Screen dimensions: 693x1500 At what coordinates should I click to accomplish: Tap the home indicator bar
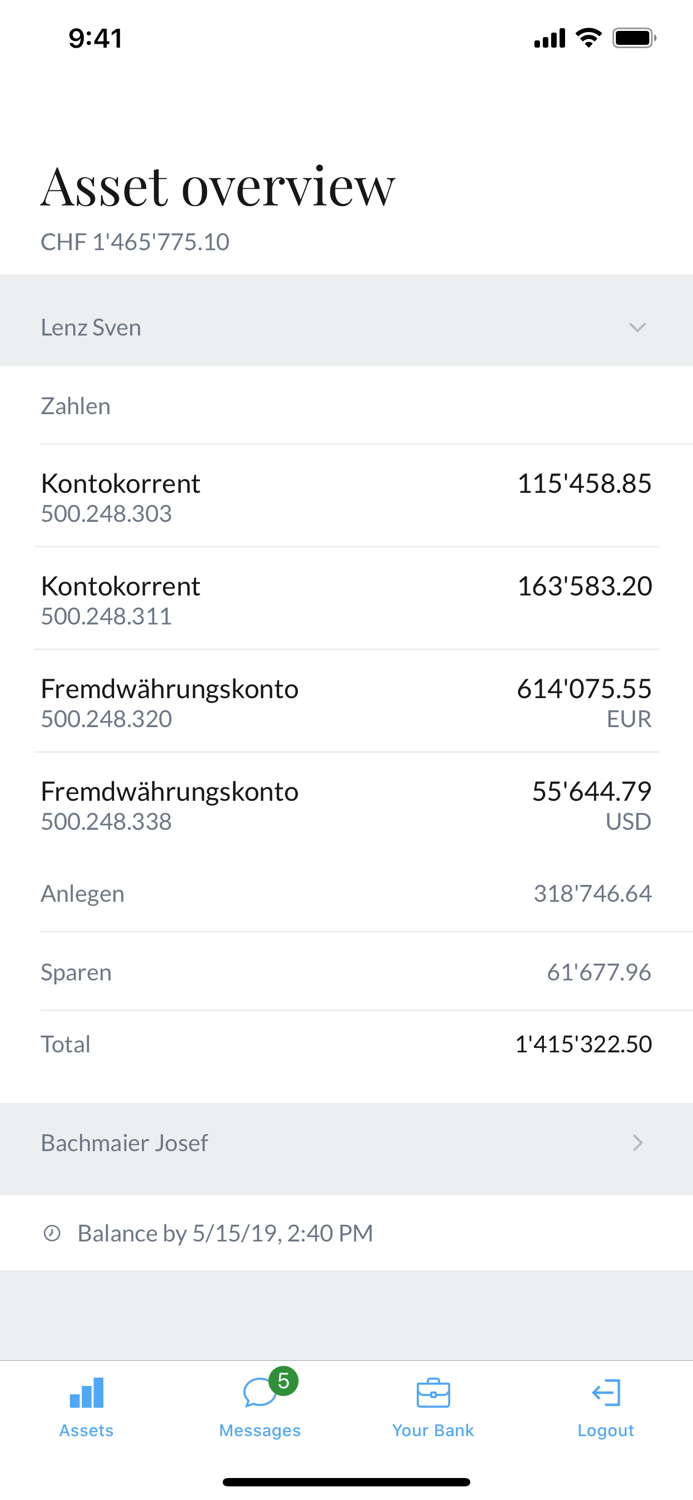346,1482
